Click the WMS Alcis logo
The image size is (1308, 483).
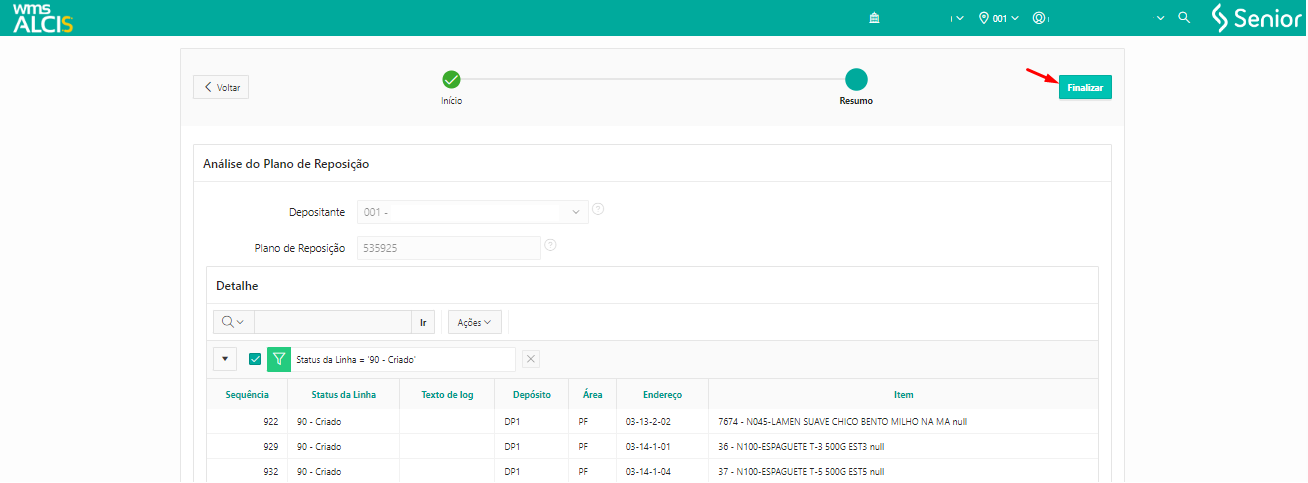click(44, 18)
